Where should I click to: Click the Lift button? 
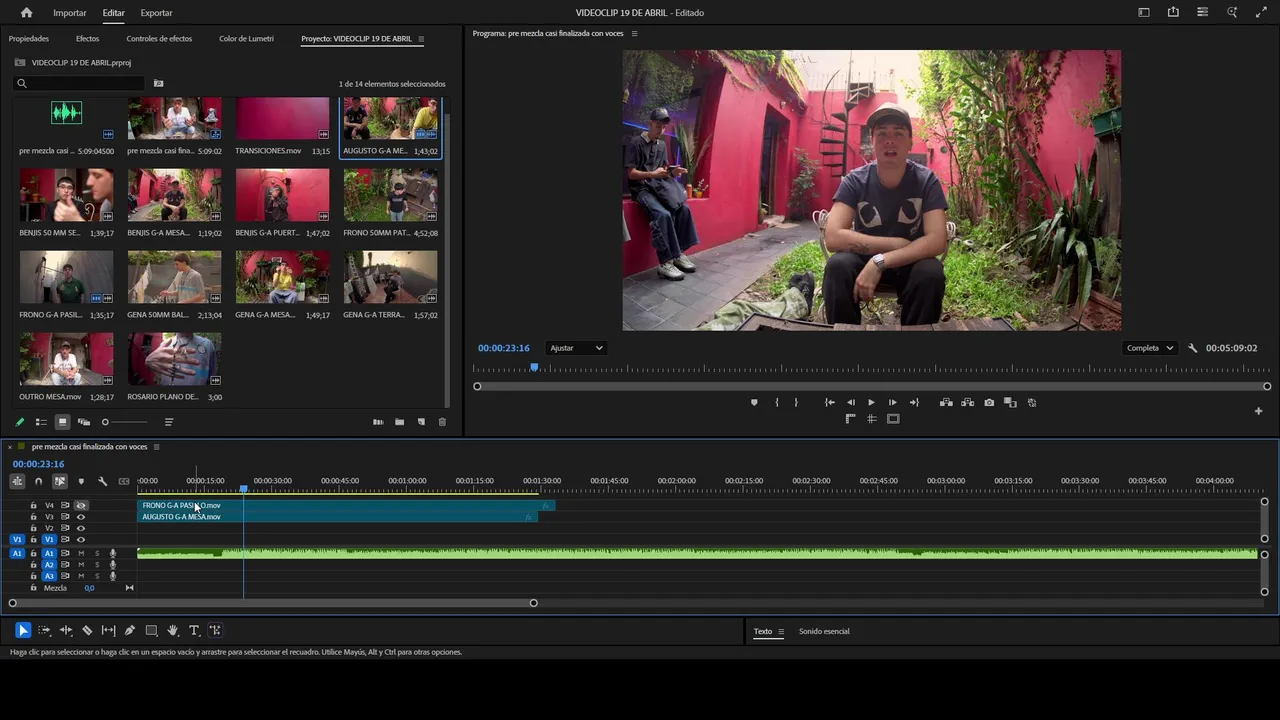946,403
